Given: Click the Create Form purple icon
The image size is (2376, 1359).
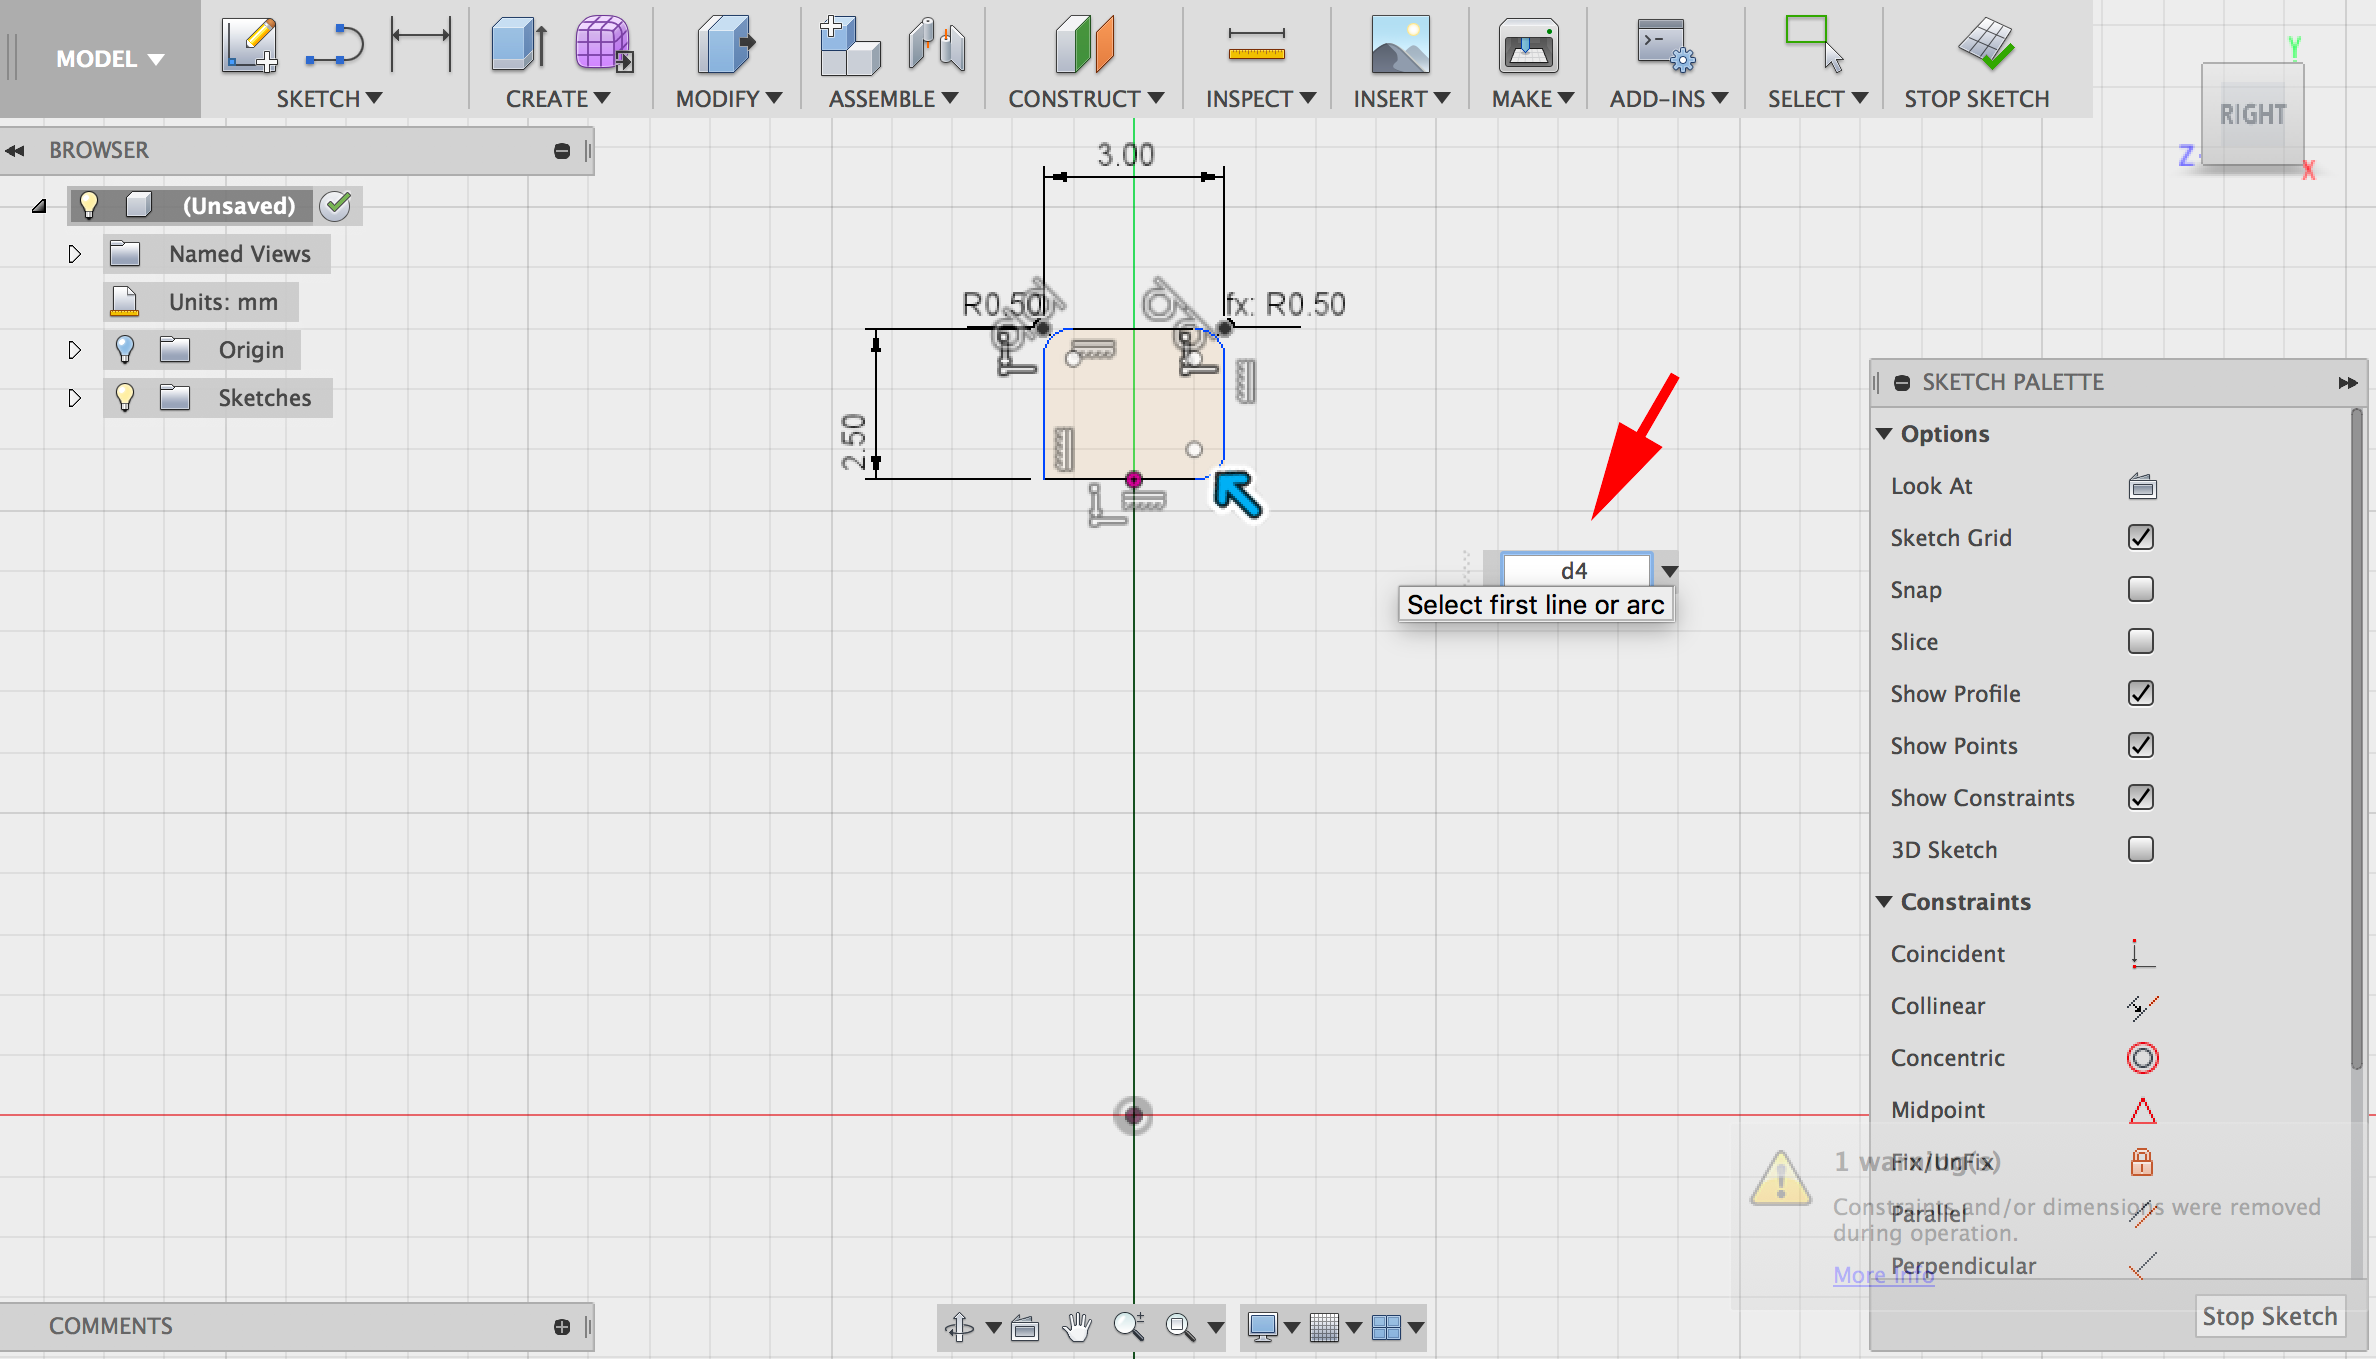Looking at the screenshot, I should click(x=603, y=46).
